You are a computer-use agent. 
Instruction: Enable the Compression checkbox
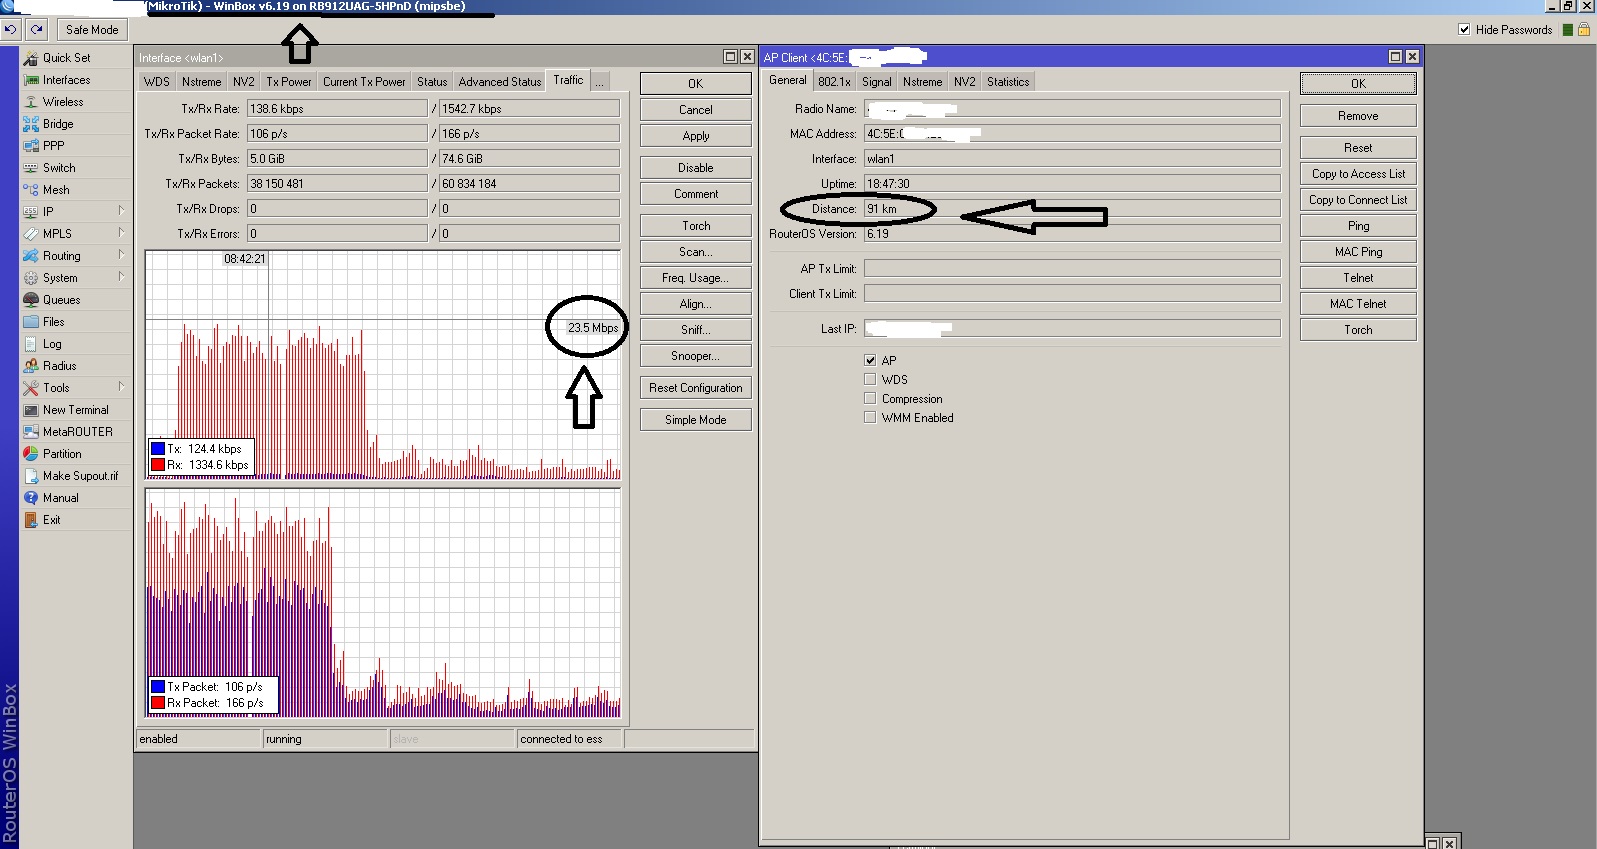click(x=870, y=398)
